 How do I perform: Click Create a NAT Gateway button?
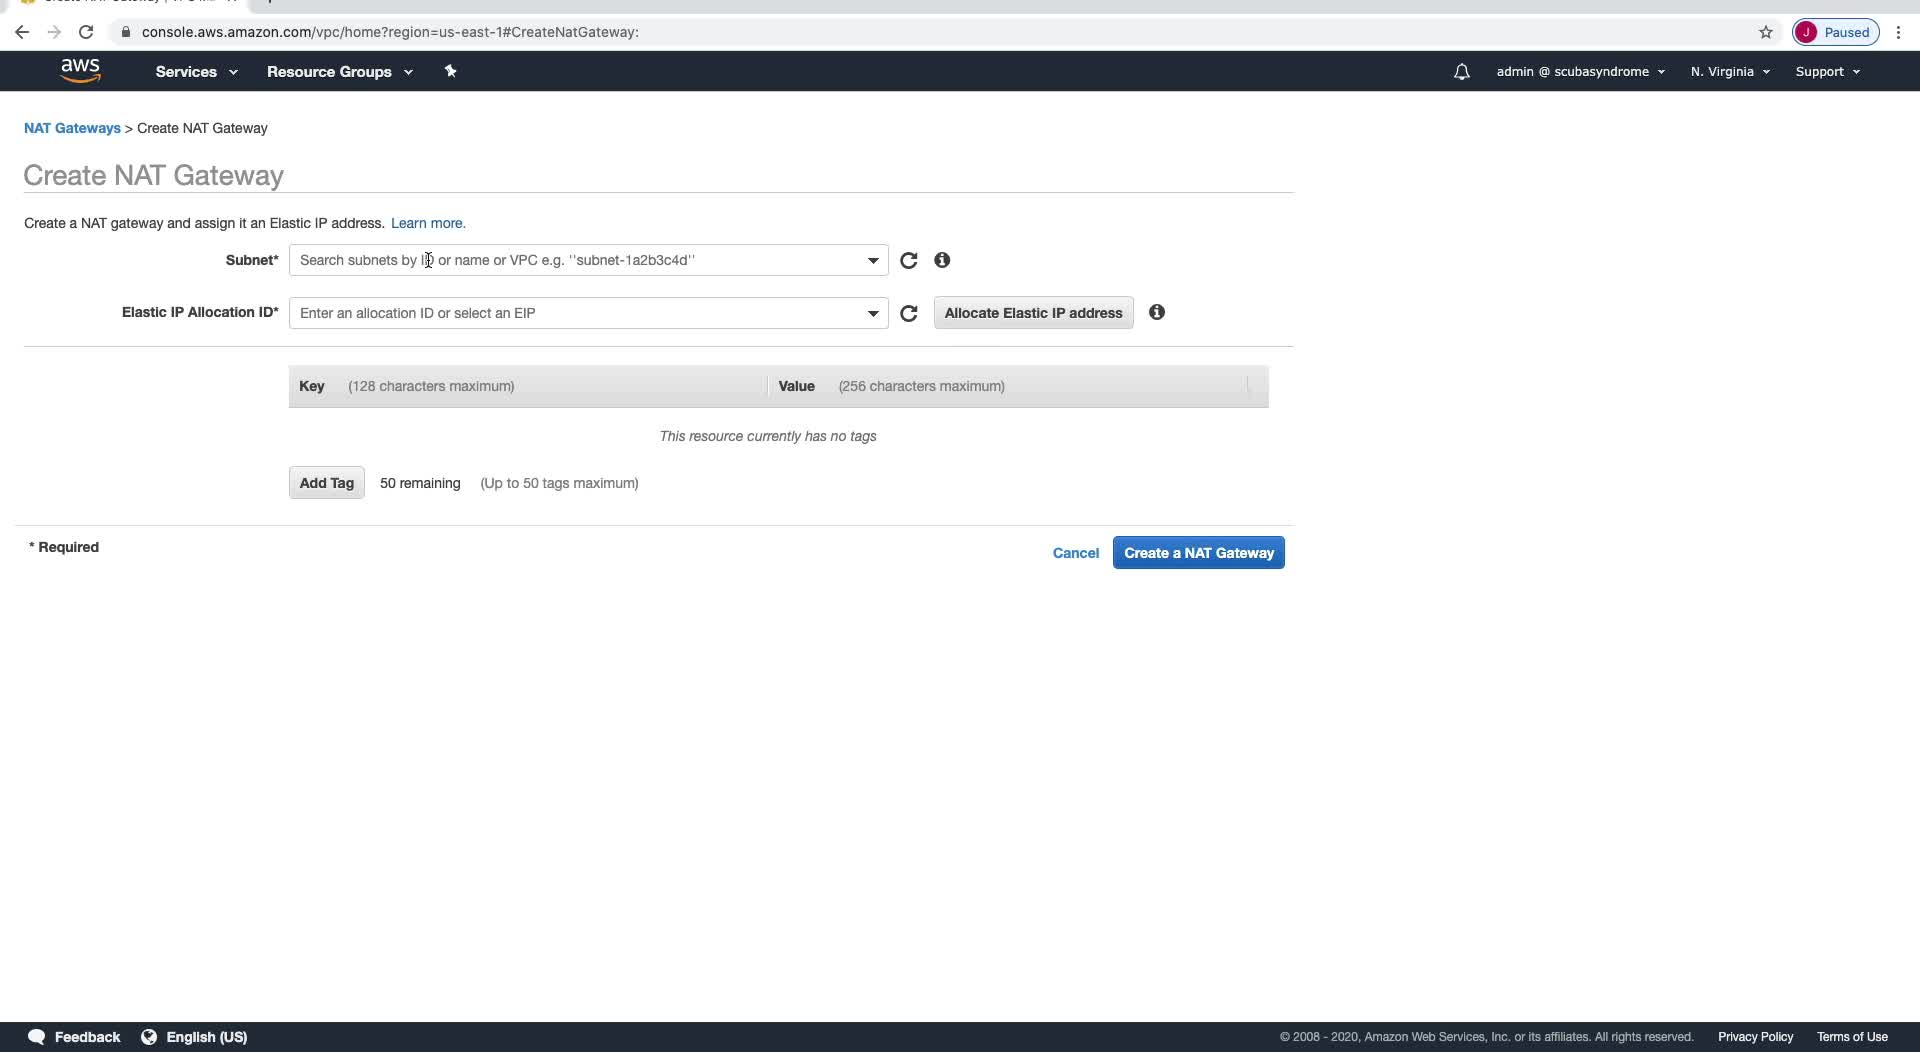(1199, 553)
